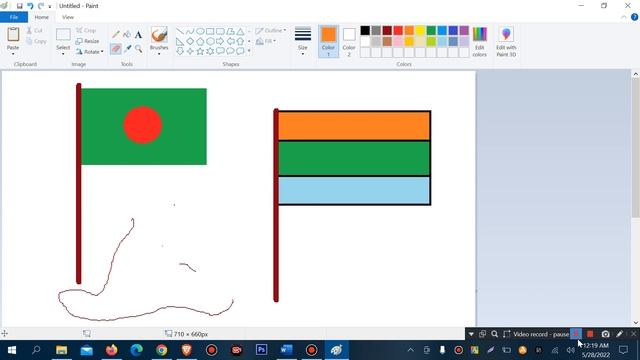Pick the purple color swatch
The image size is (640, 360).
pyautogui.click(x=464, y=30)
